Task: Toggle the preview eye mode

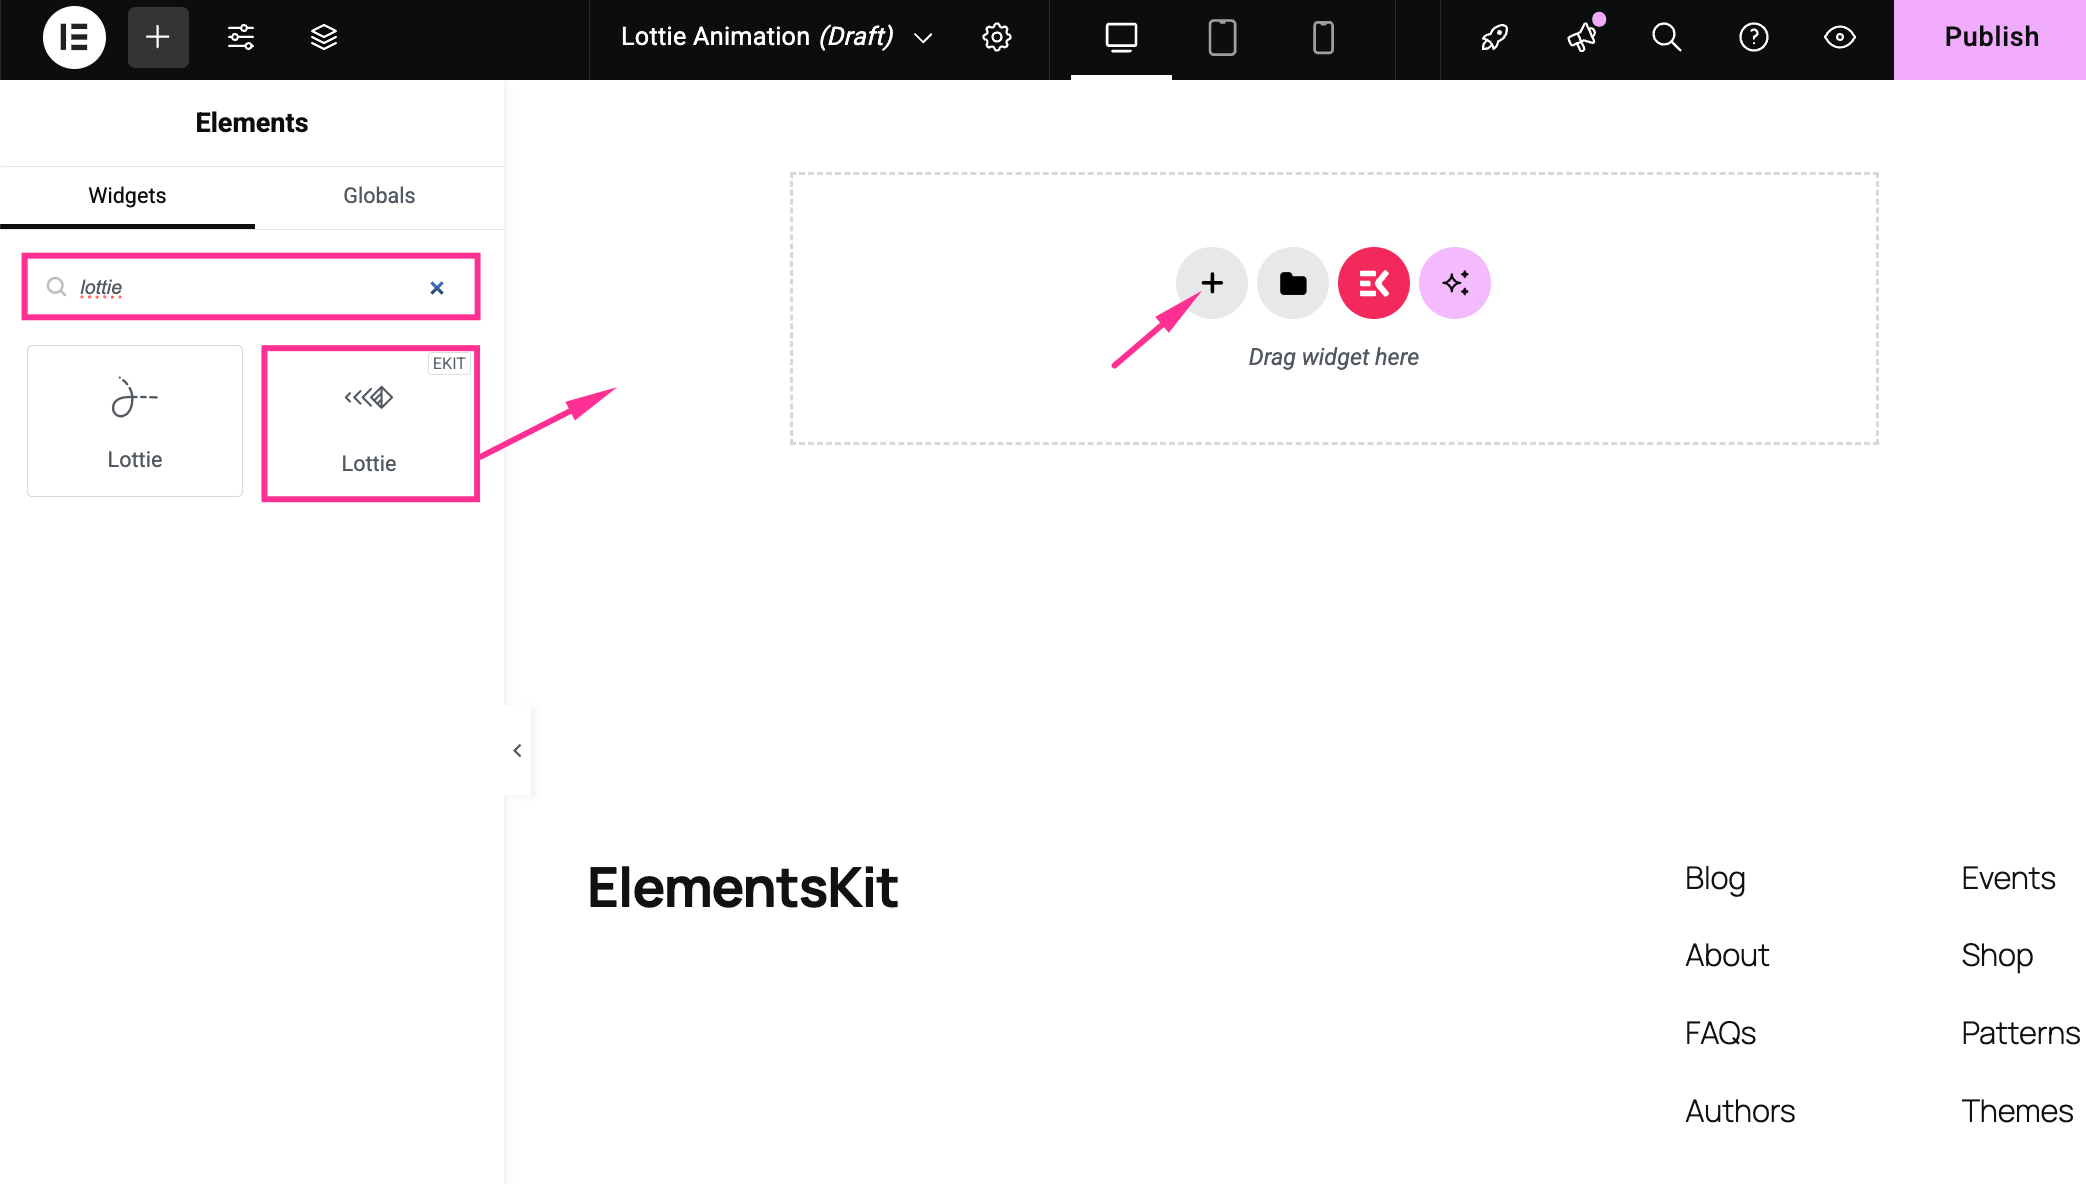Action: (1839, 37)
